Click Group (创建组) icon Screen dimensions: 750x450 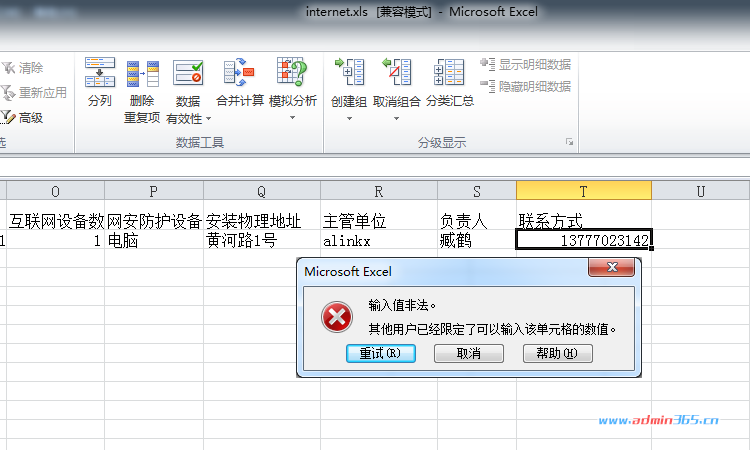point(349,71)
